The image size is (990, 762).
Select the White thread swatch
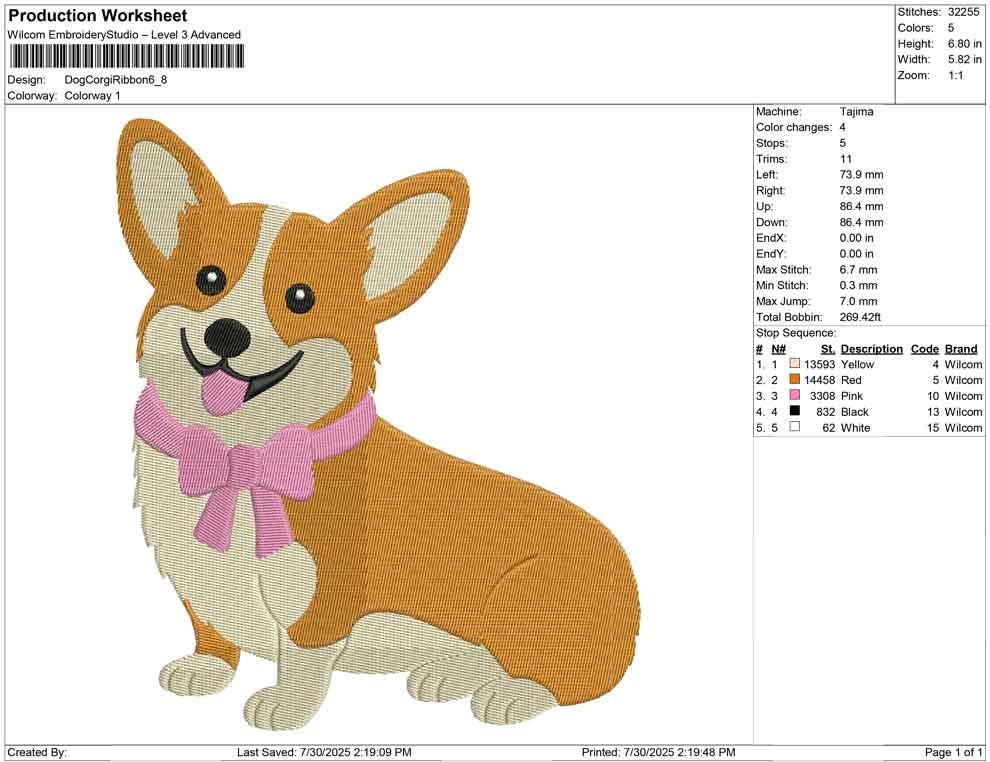(x=795, y=428)
